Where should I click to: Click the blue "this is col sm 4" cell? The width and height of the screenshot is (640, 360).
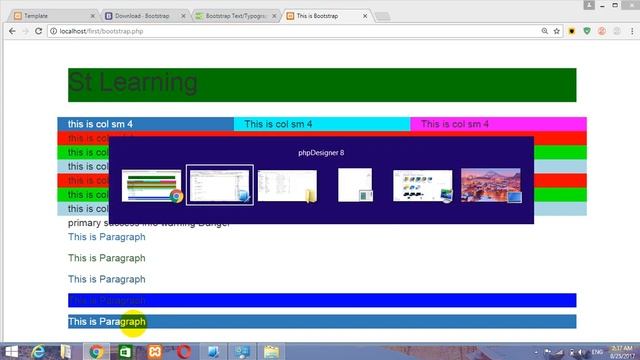(x=146, y=124)
